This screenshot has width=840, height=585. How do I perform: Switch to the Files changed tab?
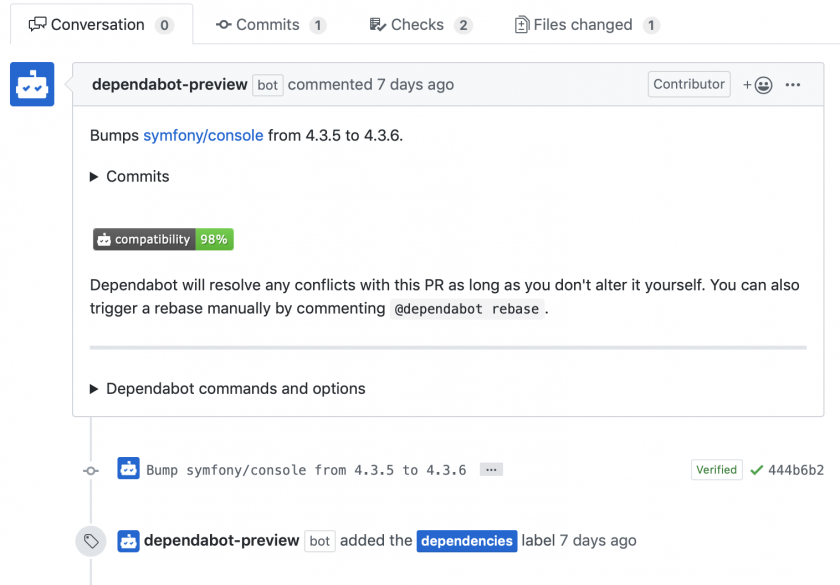point(587,25)
